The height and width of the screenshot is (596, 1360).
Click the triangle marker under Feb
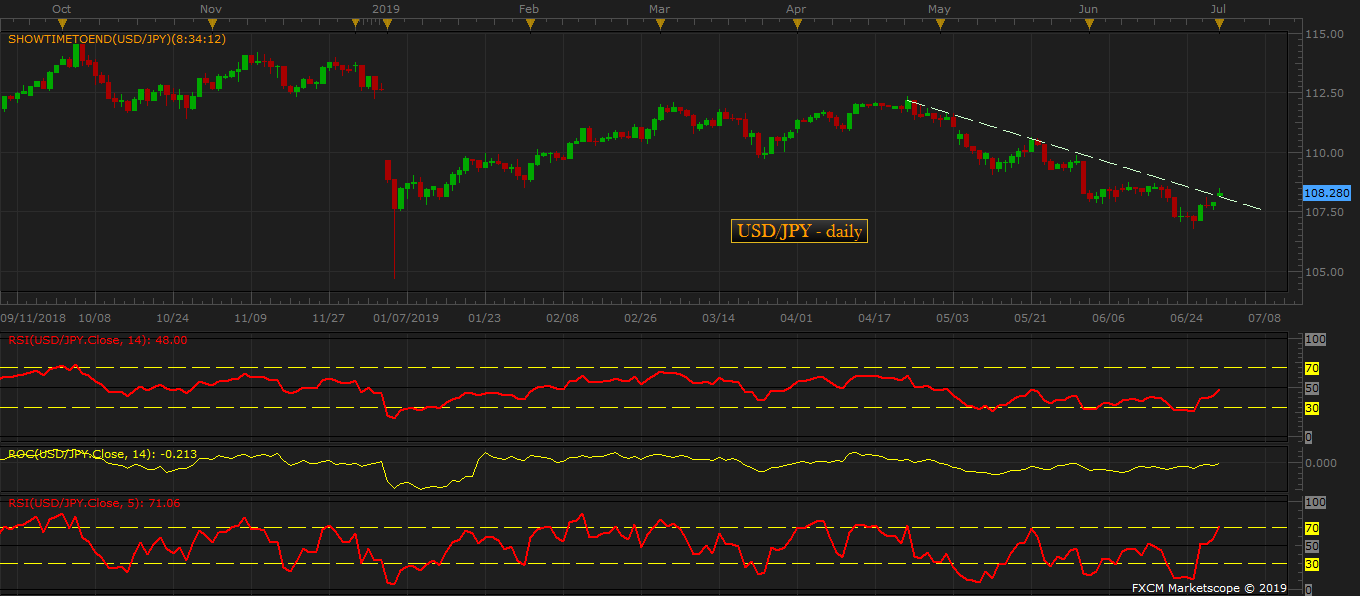530,24
